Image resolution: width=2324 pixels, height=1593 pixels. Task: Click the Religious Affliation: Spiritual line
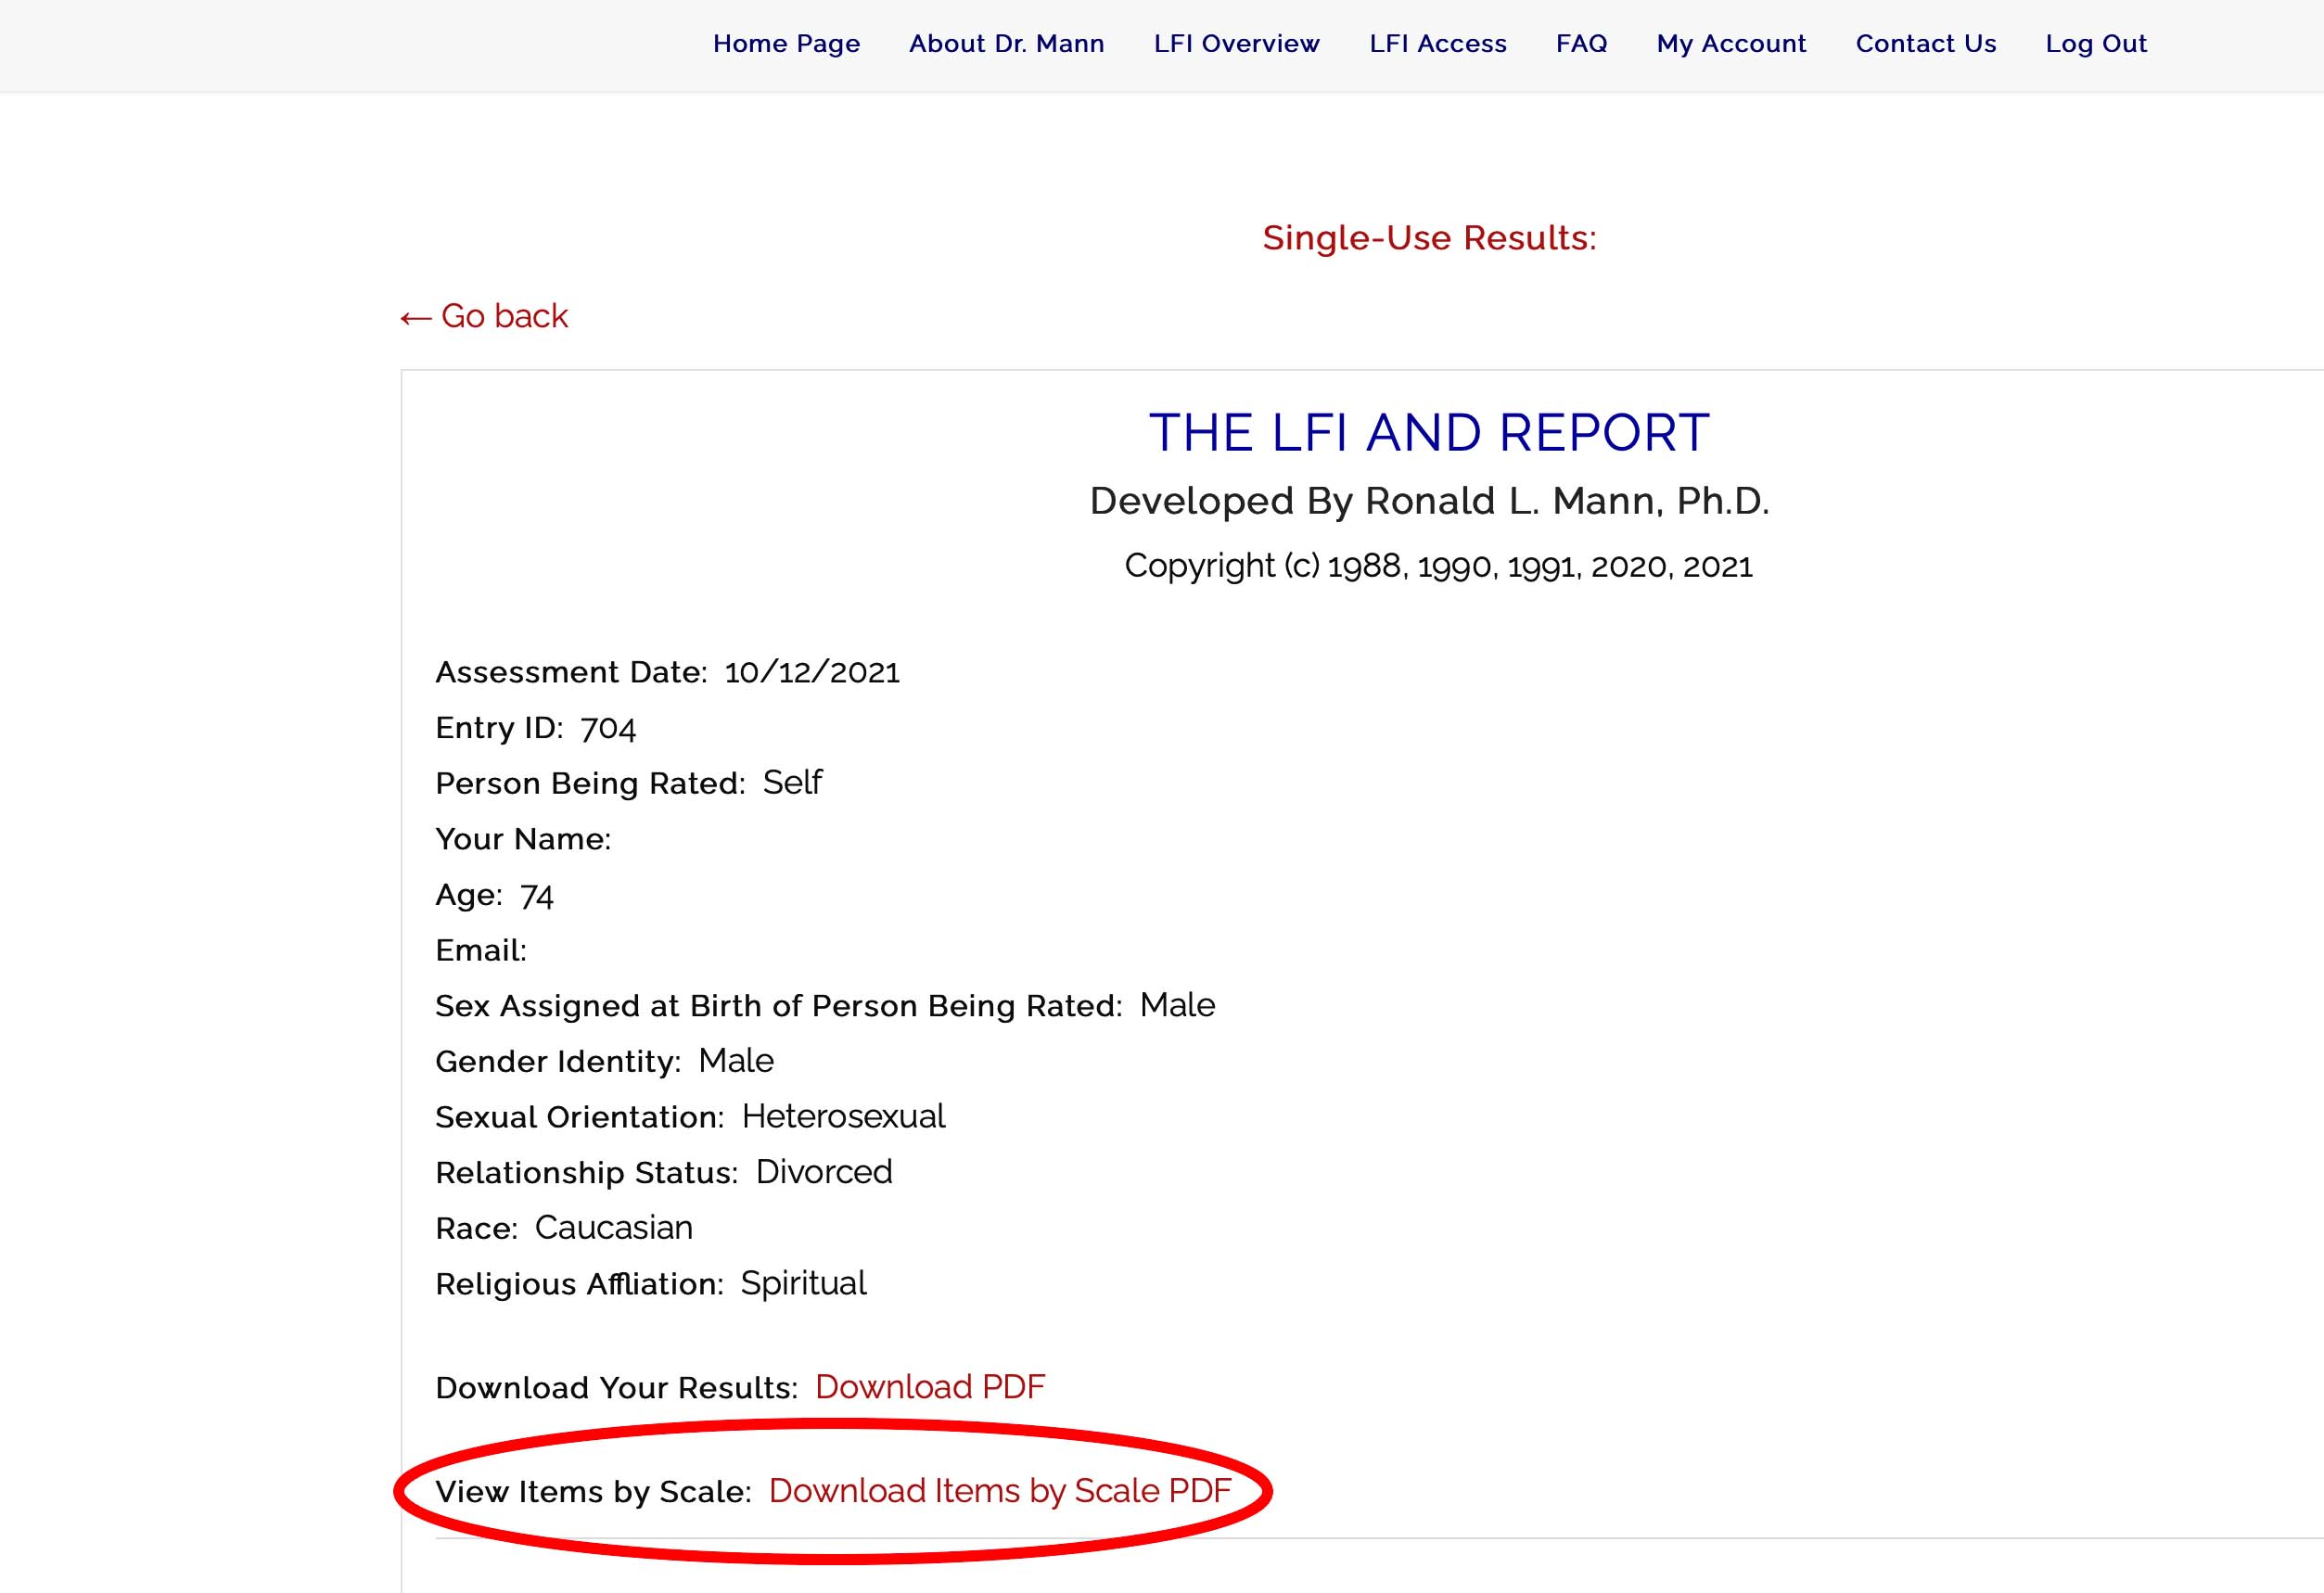(651, 1284)
